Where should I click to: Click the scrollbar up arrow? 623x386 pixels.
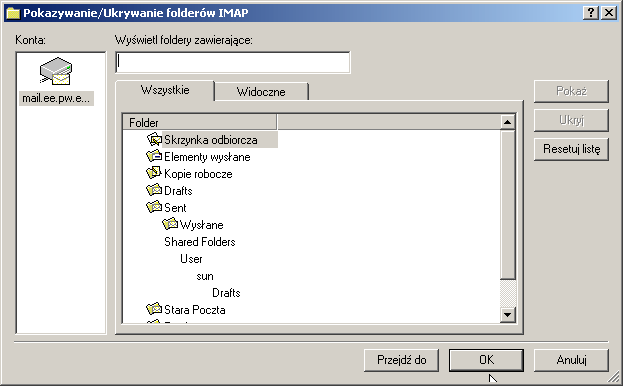507,122
